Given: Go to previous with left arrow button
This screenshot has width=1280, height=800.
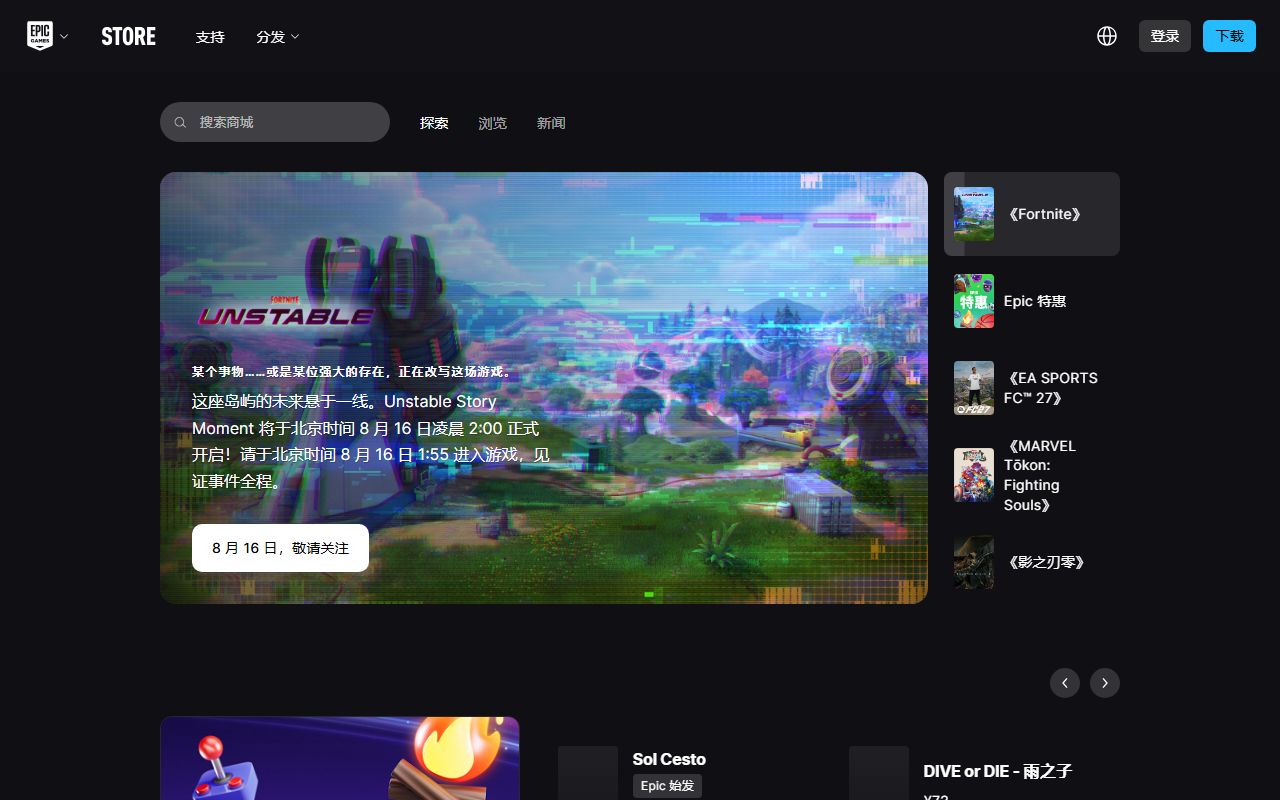Looking at the screenshot, I should click(1065, 683).
